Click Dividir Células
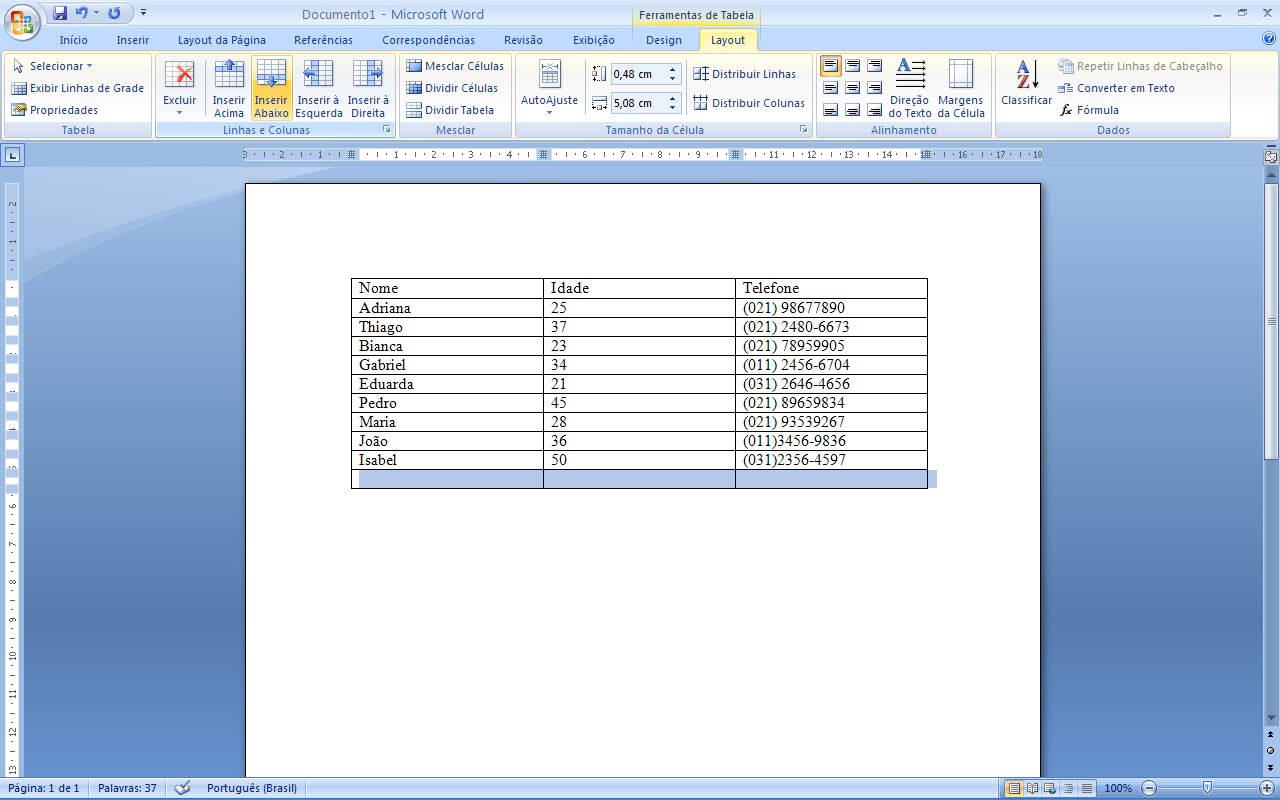Screen dimensions: 1280x800 (452, 88)
